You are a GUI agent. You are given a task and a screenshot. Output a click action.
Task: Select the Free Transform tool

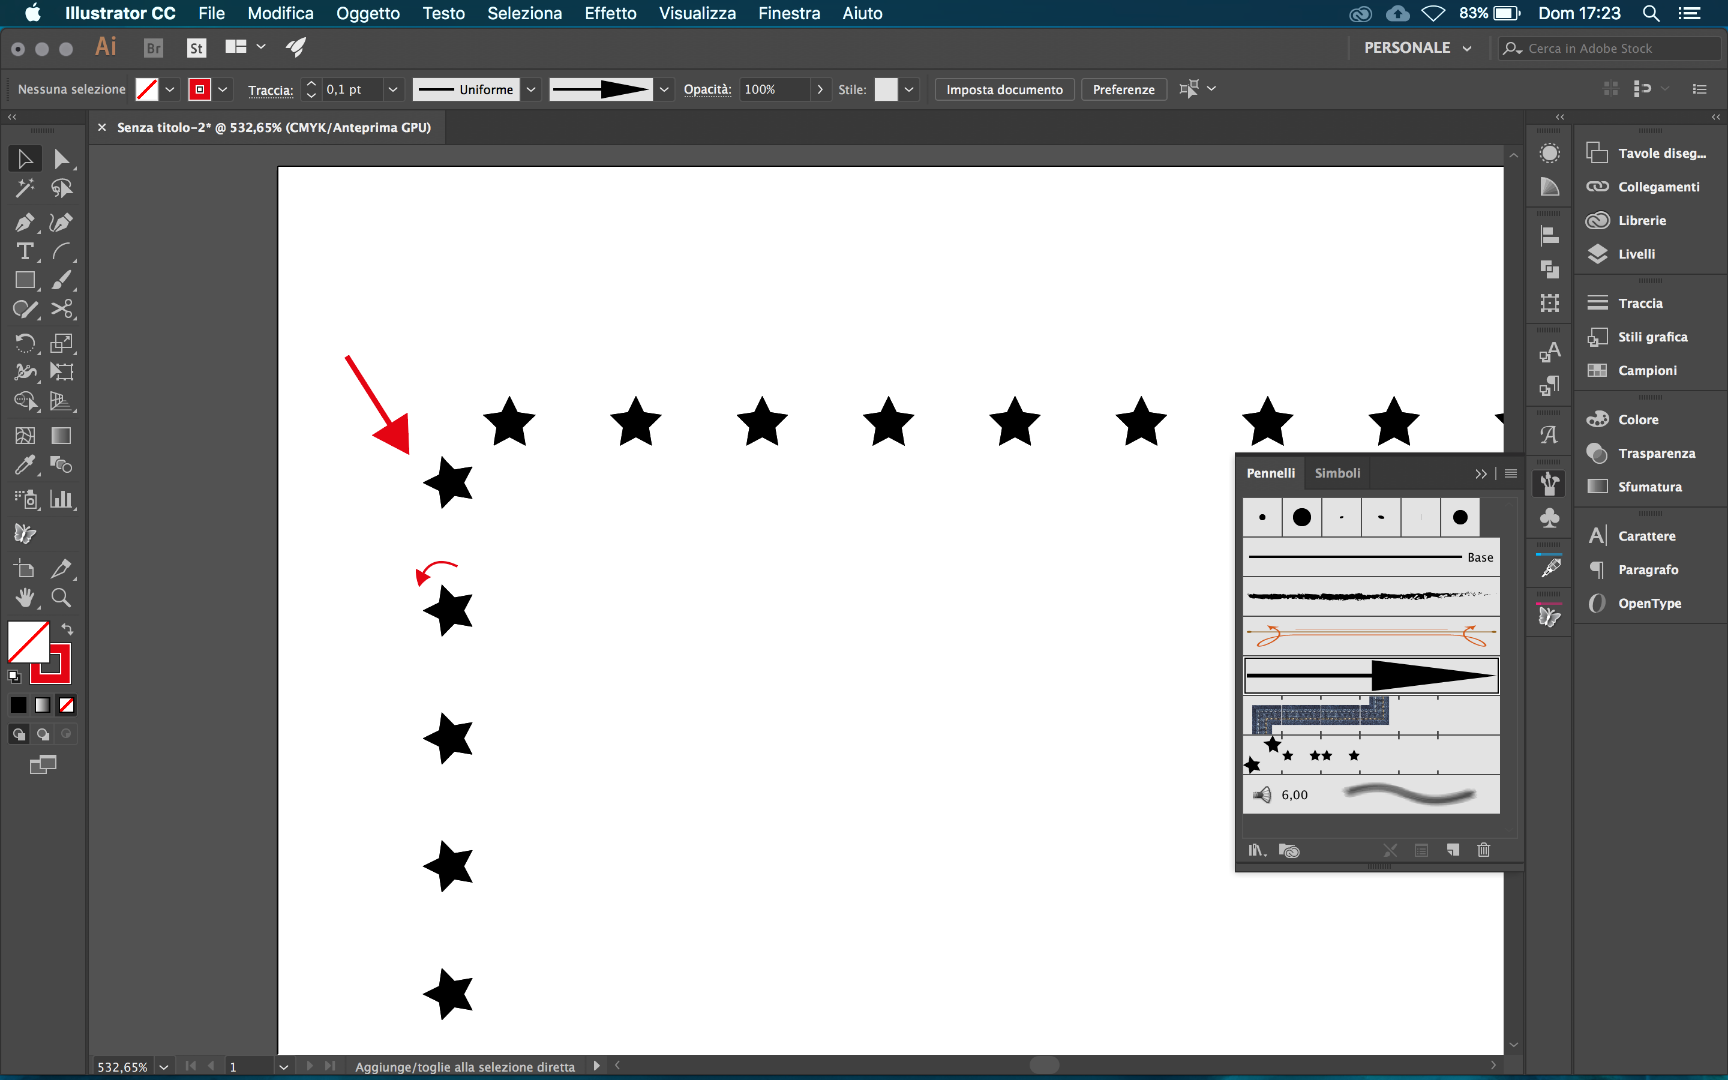click(x=62, y=372)
